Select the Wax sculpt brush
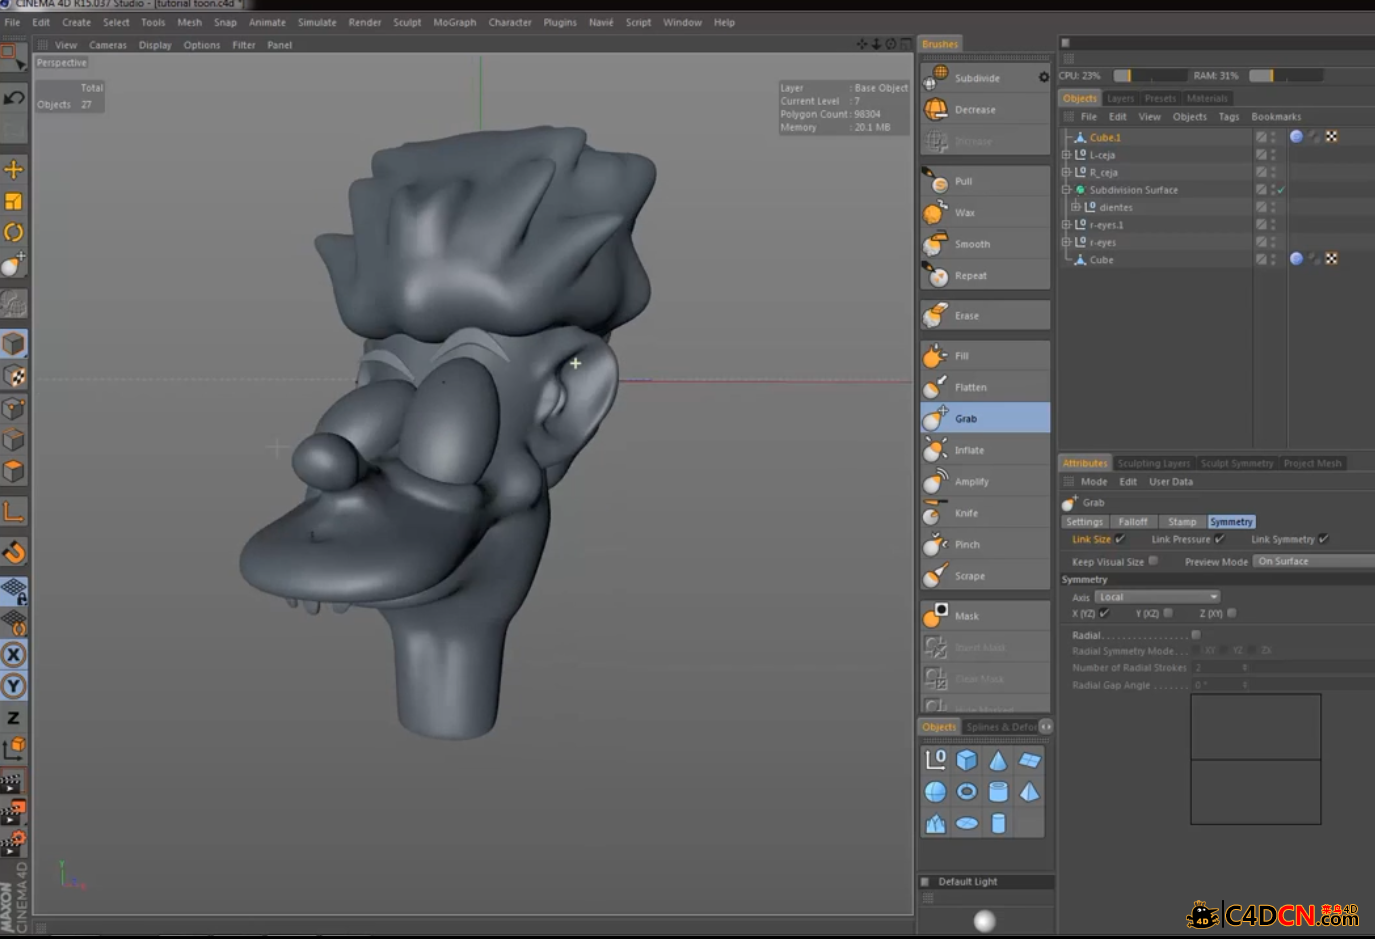1375x939 pixels. click(985, 213)
